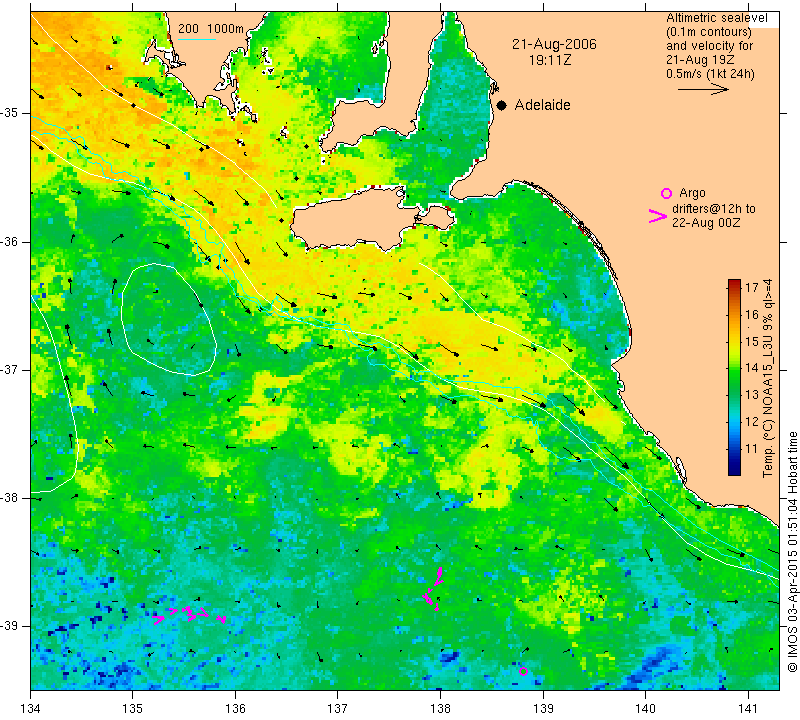Click the time label '19:11Z'
The image size is (800, 720).
pyautogui.click(x=550, y=60)
